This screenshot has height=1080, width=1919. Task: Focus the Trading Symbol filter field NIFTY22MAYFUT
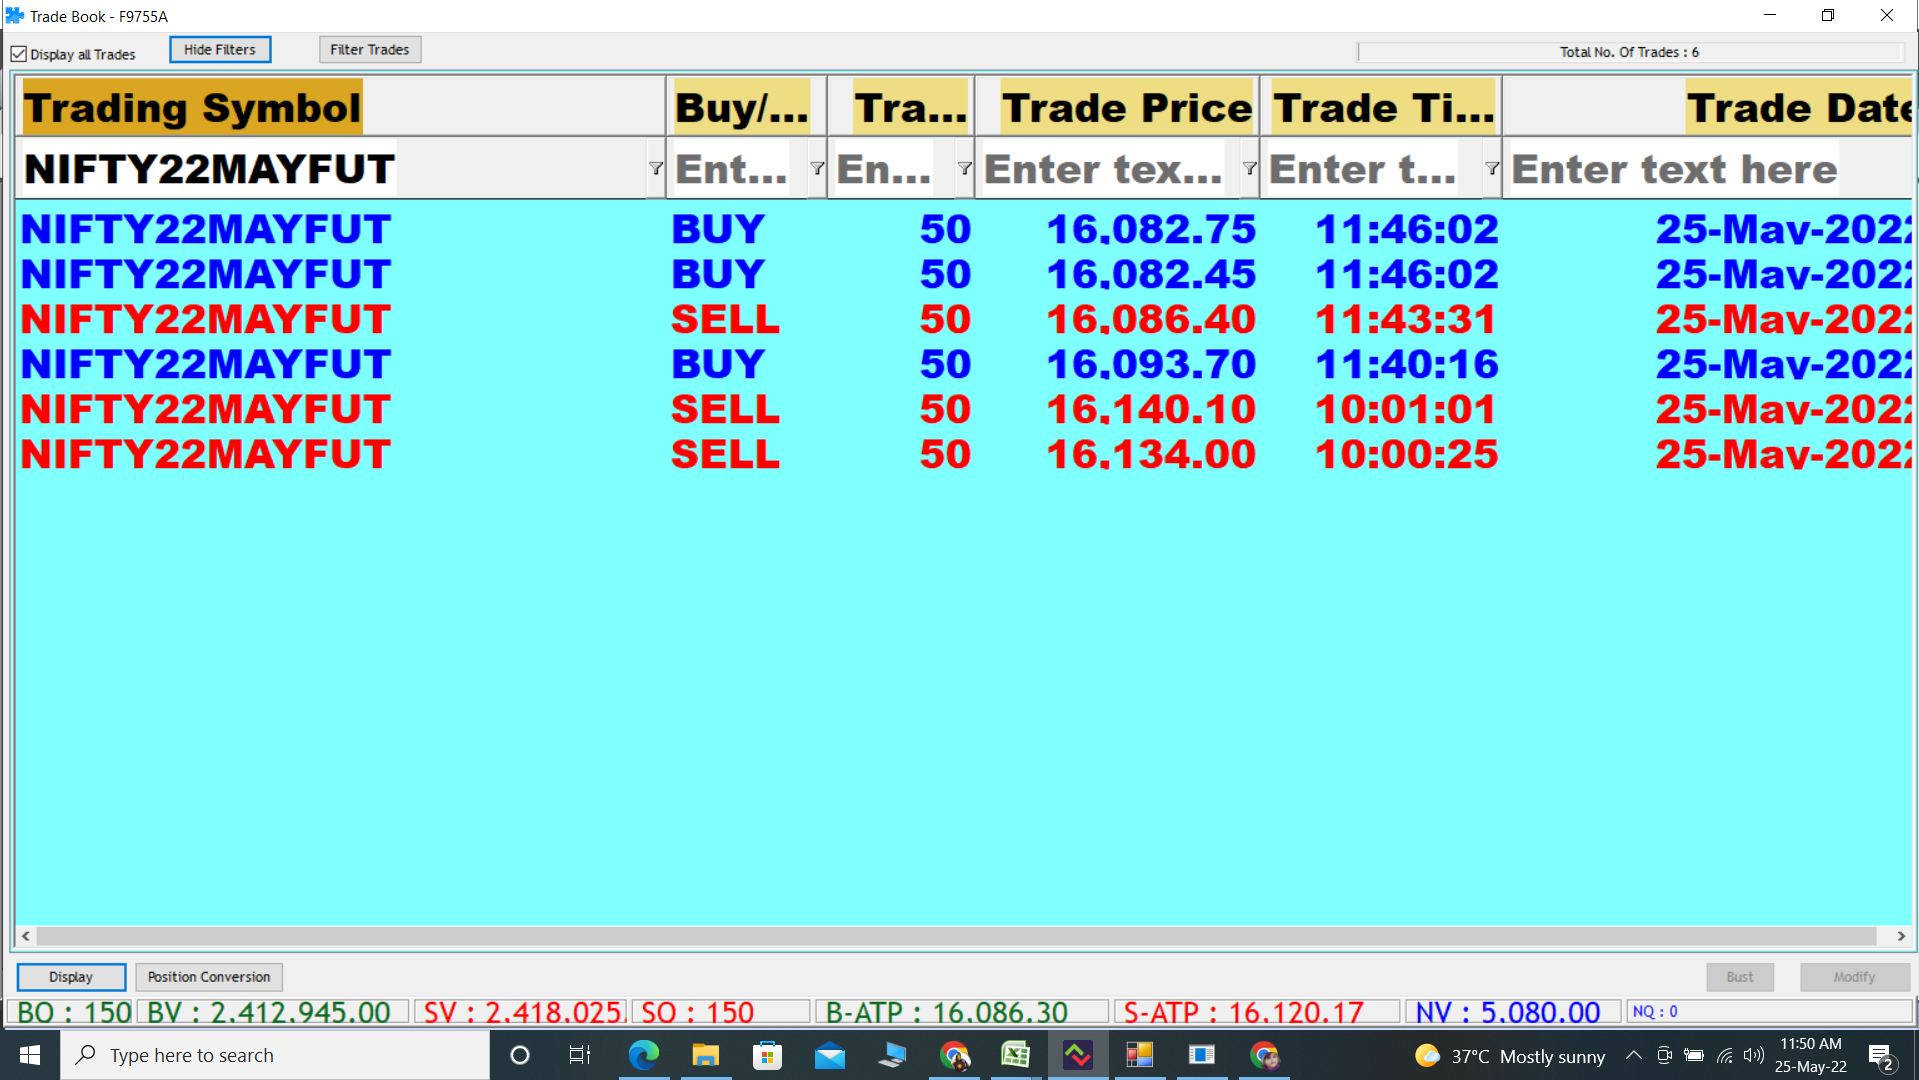pos(332,169)
